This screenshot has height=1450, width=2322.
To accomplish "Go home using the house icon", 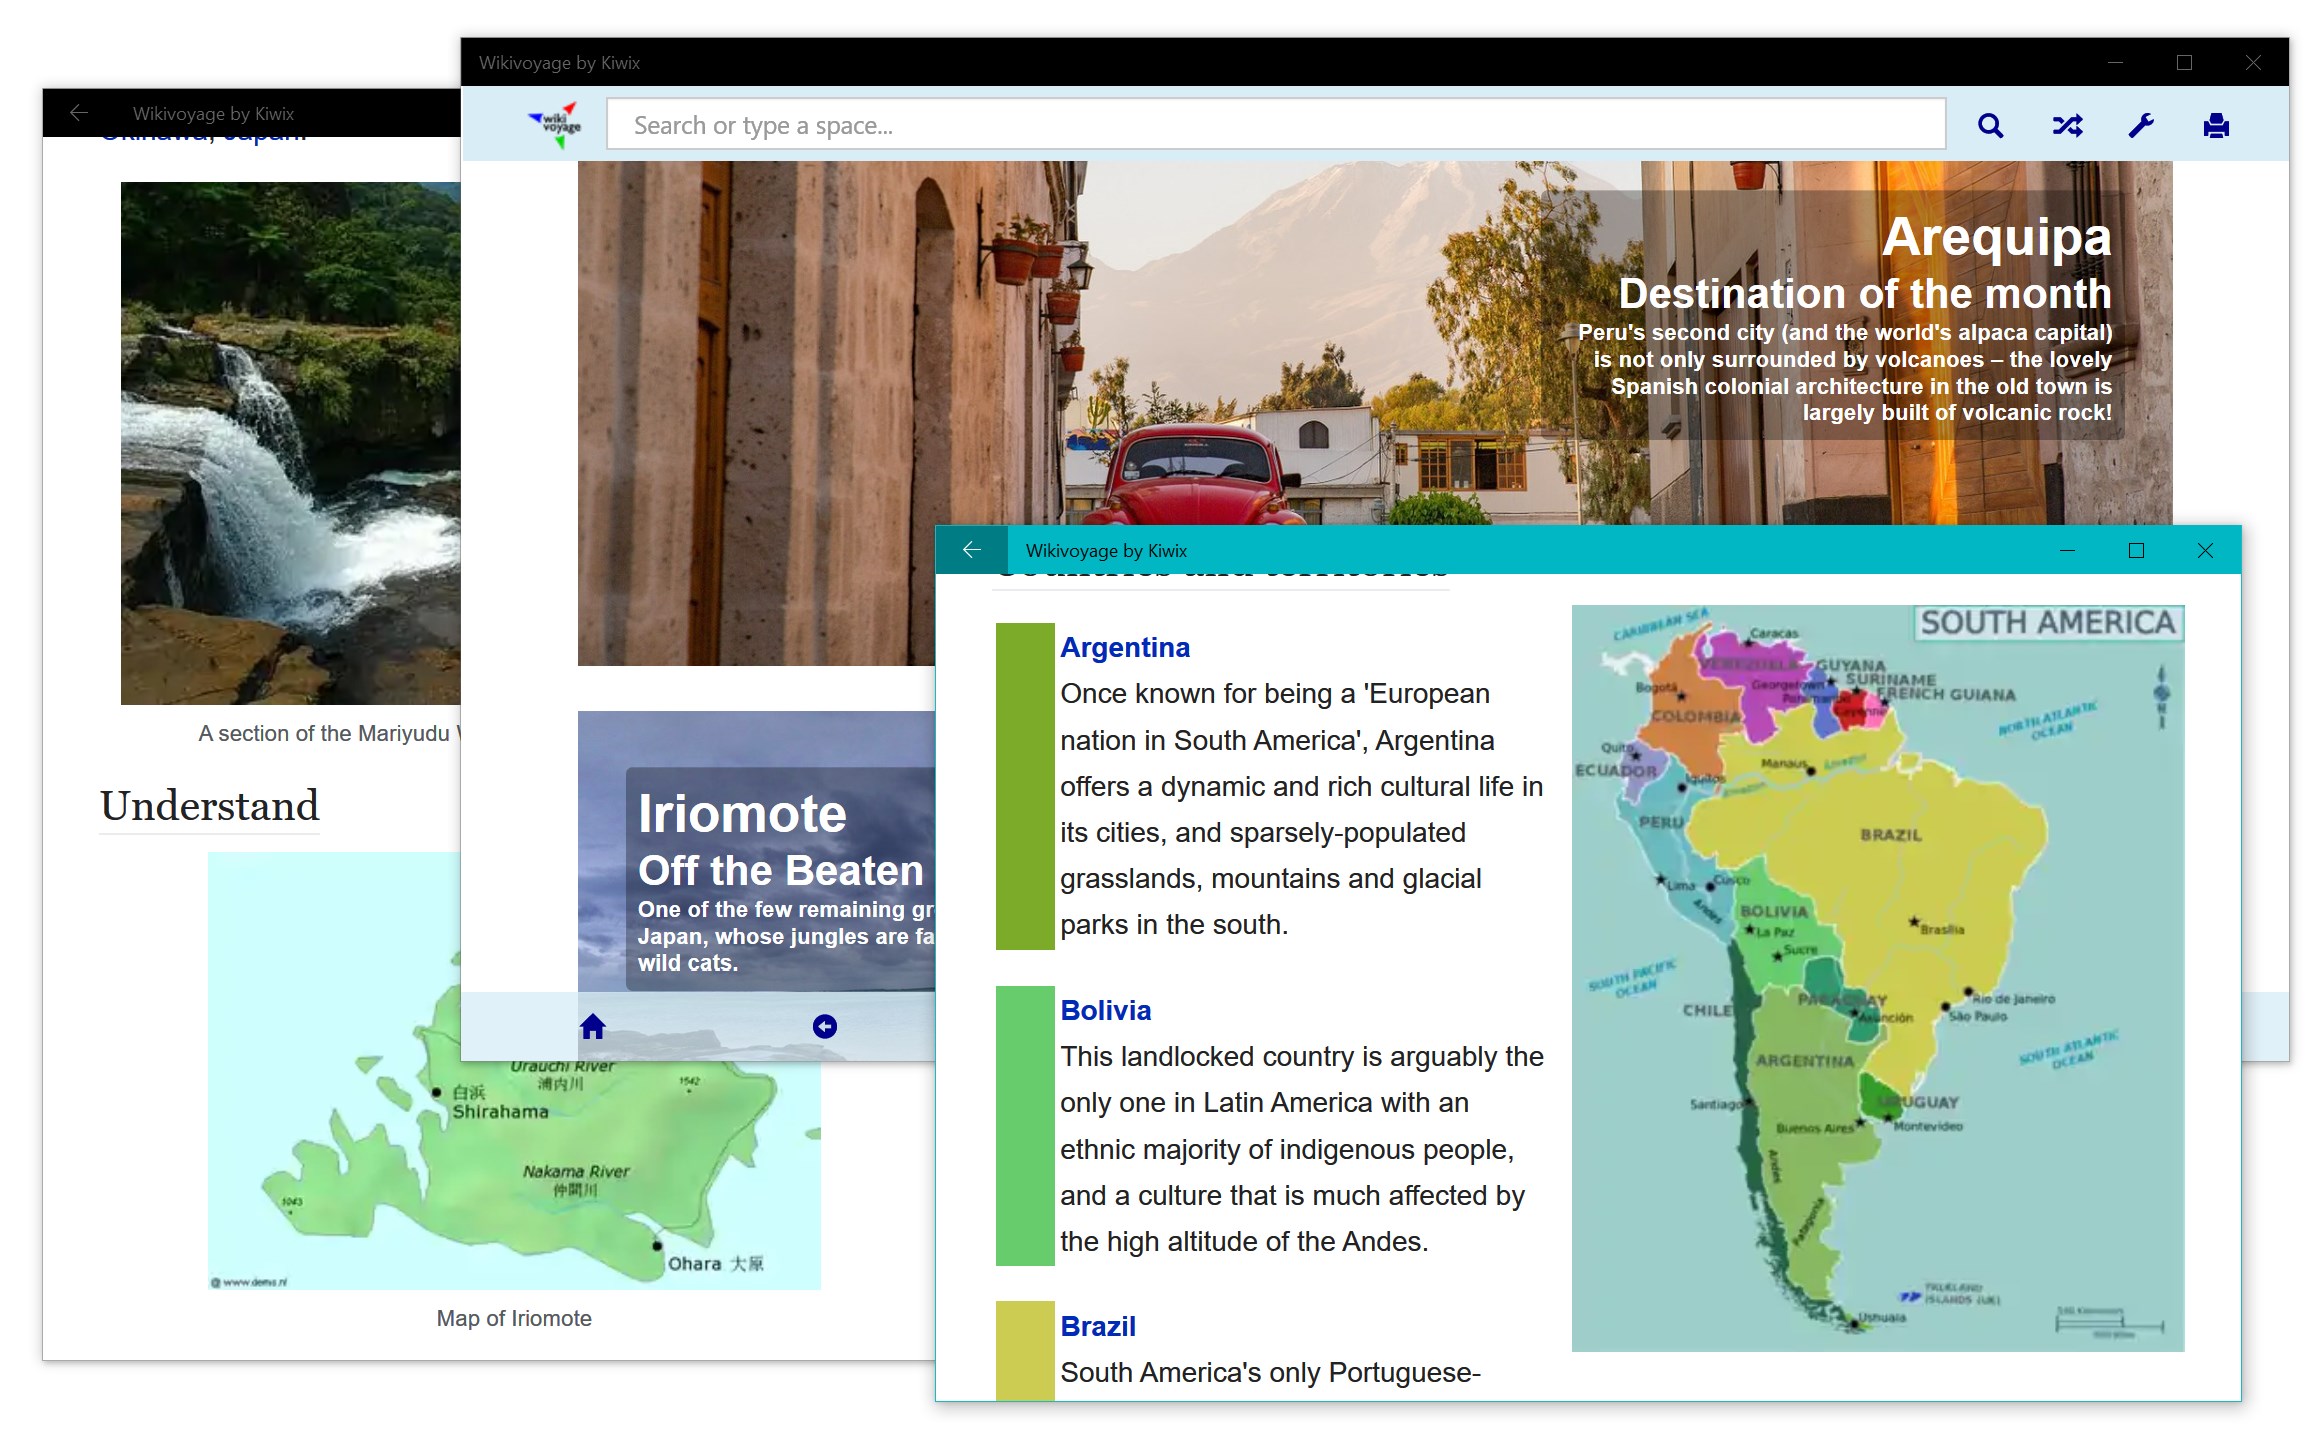I will tap(592, 1026).
